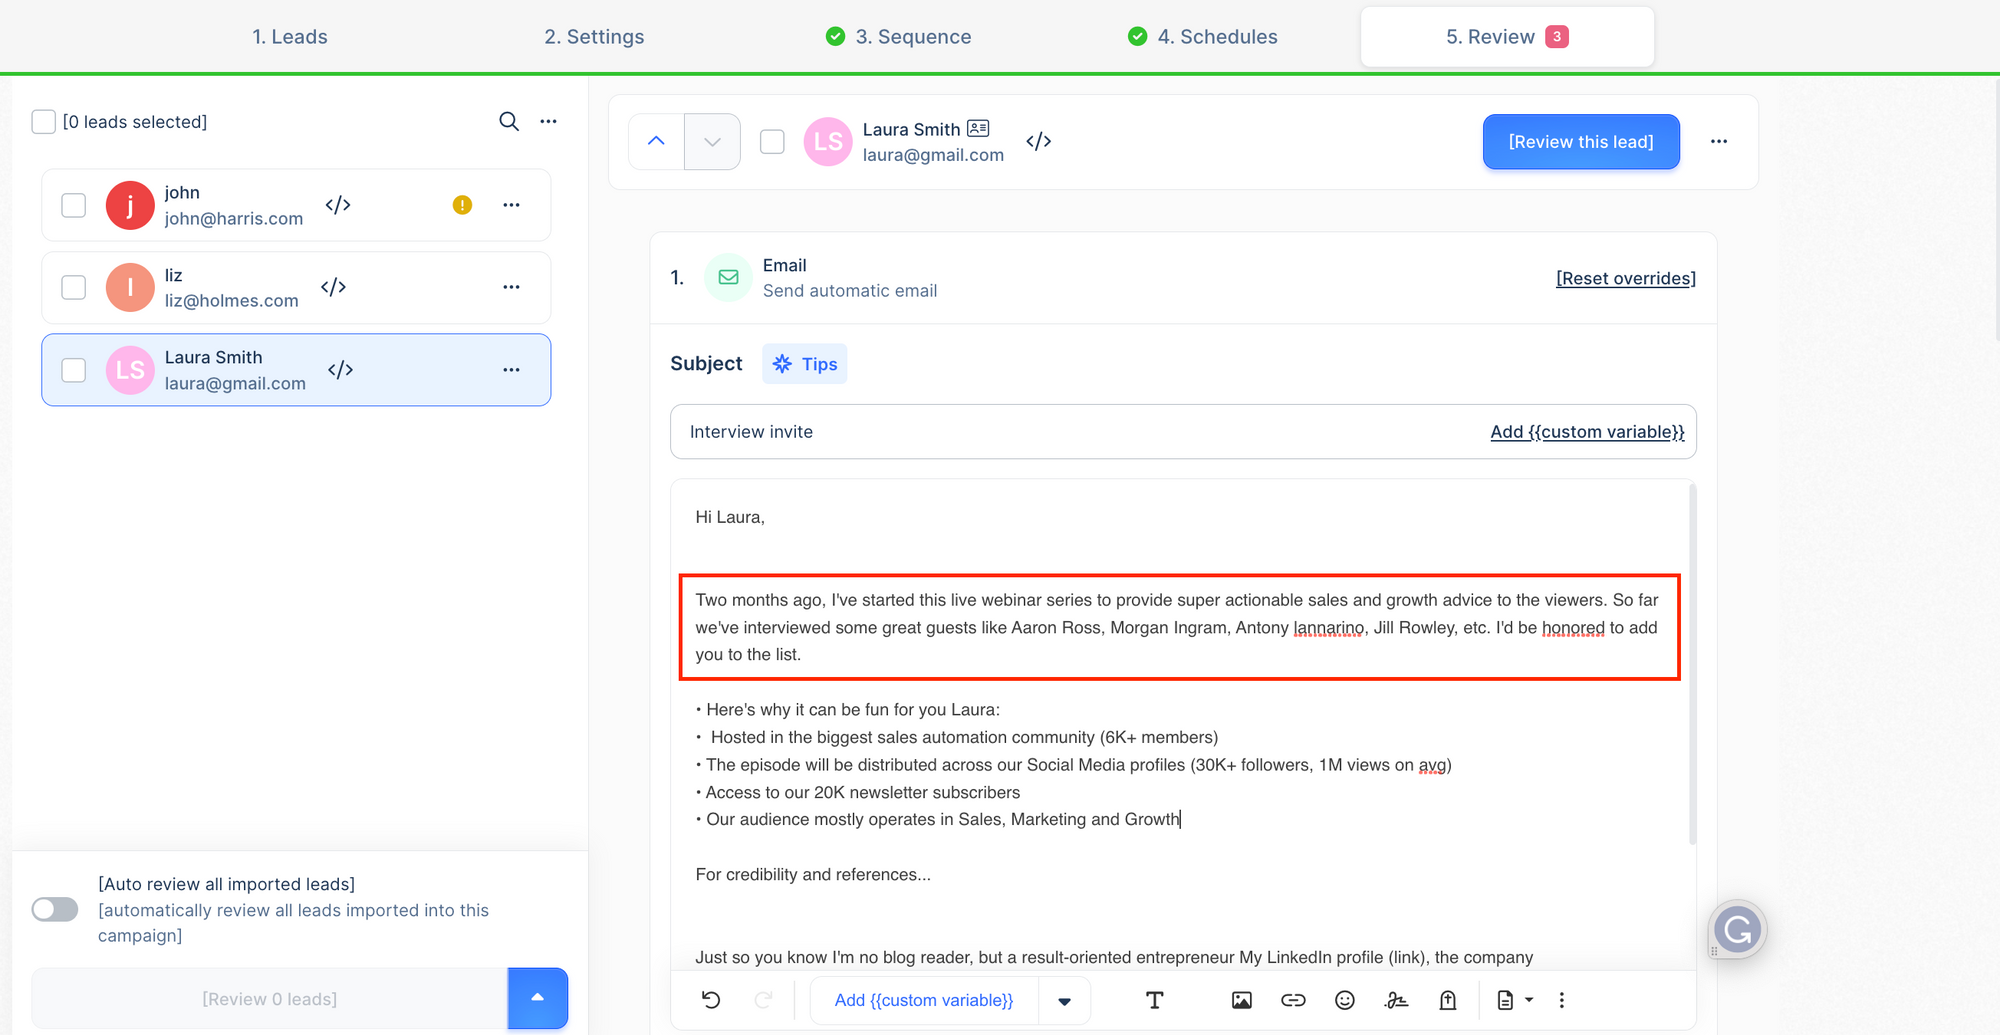Click Reset overrides for the email step
The height and width of the screenshot is (1035, 2000).
(x=1625, y=278)
